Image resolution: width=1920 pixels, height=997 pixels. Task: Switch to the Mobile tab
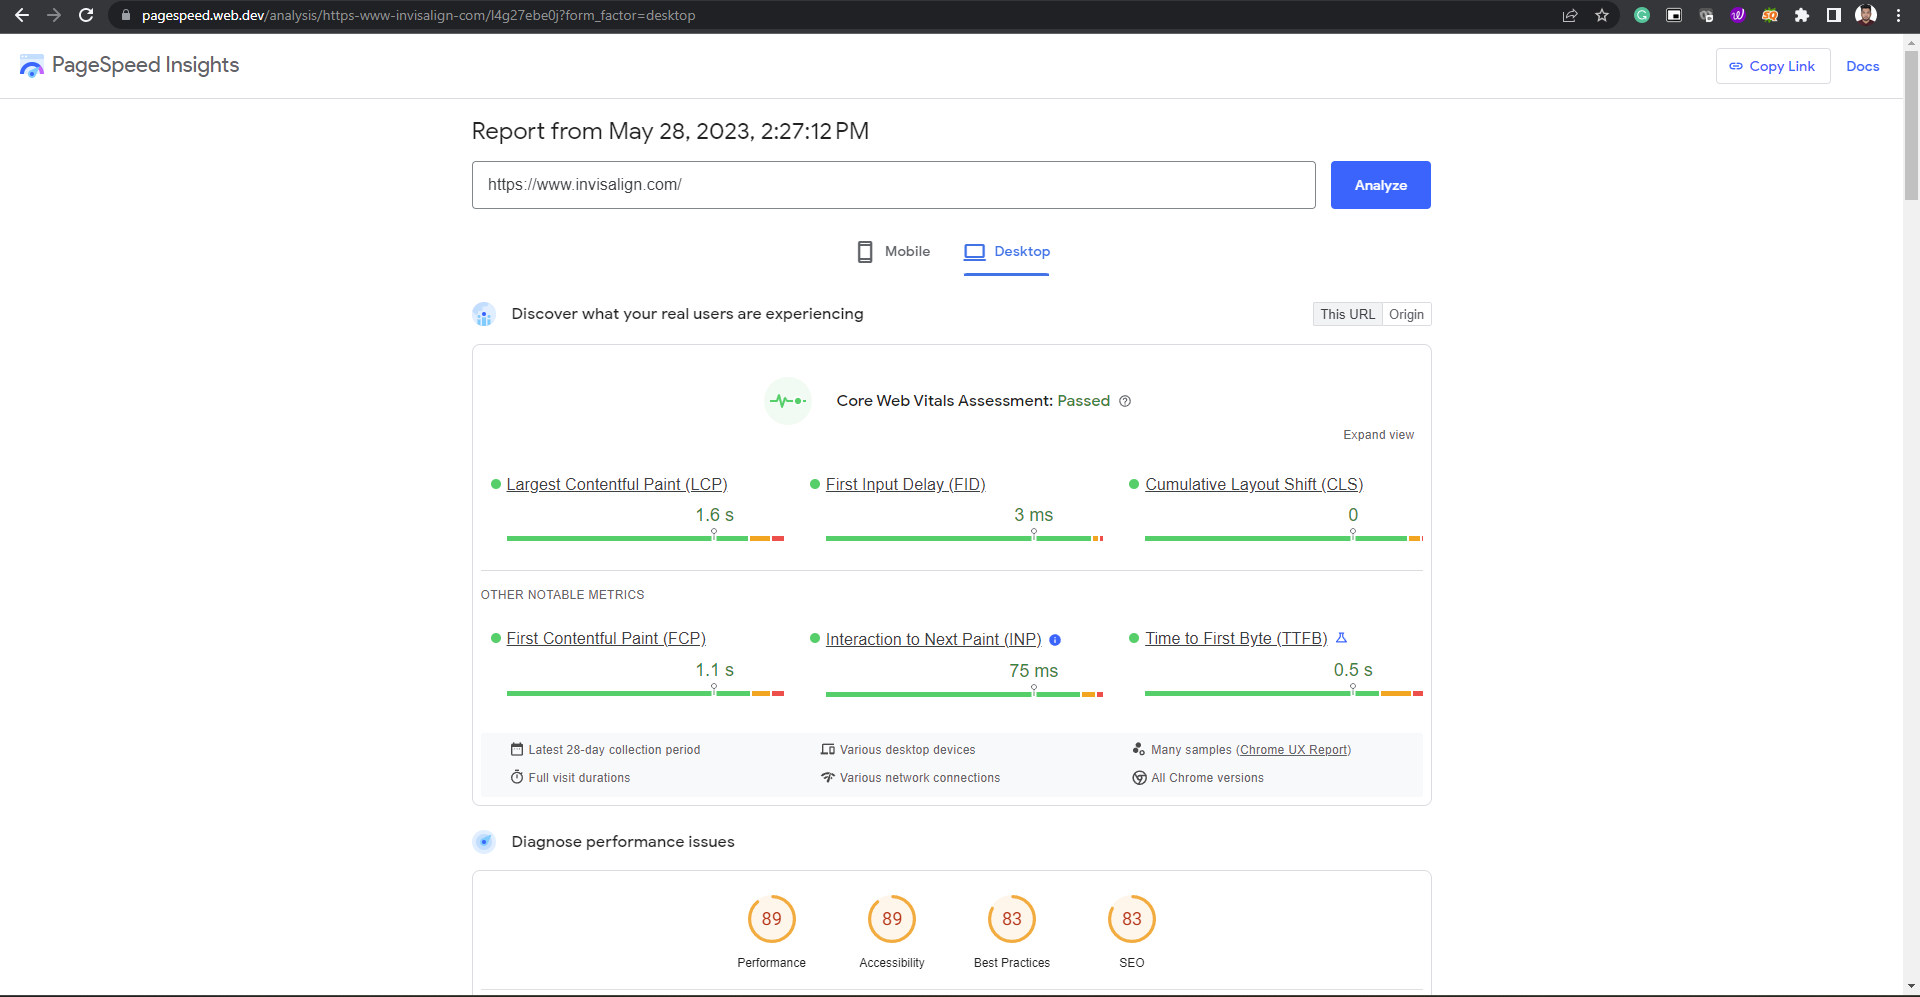point(893,252)
